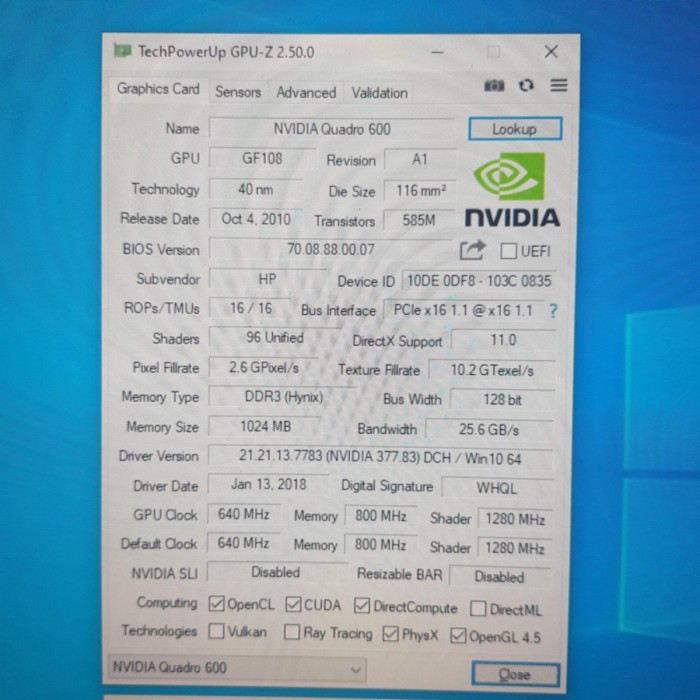The image size is (700, 700).
Task: Toggle the PhysX checkbox
Action: click(x=391, y=633)
